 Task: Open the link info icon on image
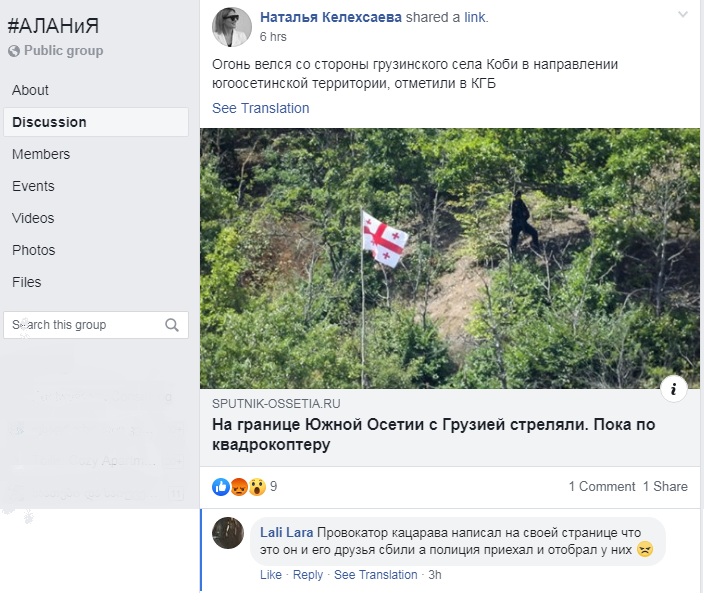tap(675, 388)
